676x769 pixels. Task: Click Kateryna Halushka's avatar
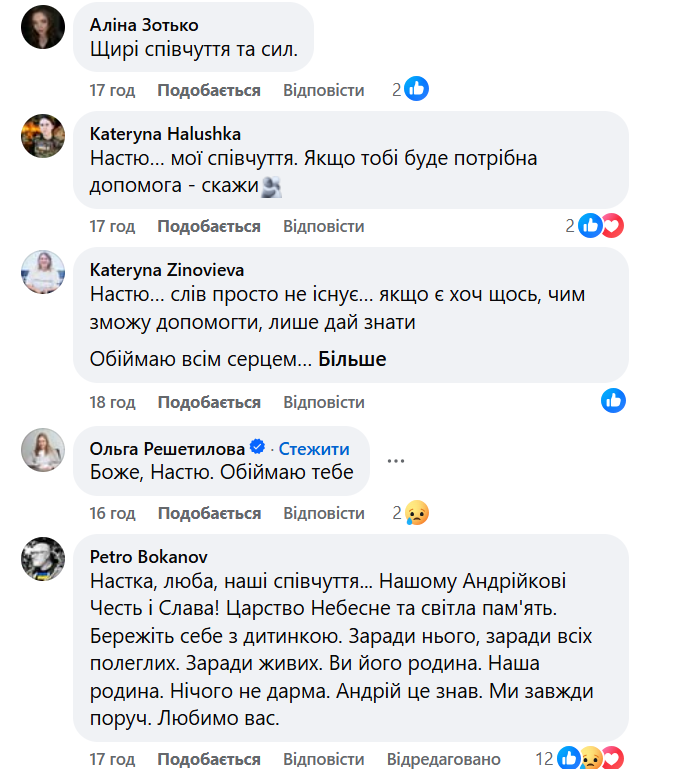pyautogui.click(x=43, y=135)
